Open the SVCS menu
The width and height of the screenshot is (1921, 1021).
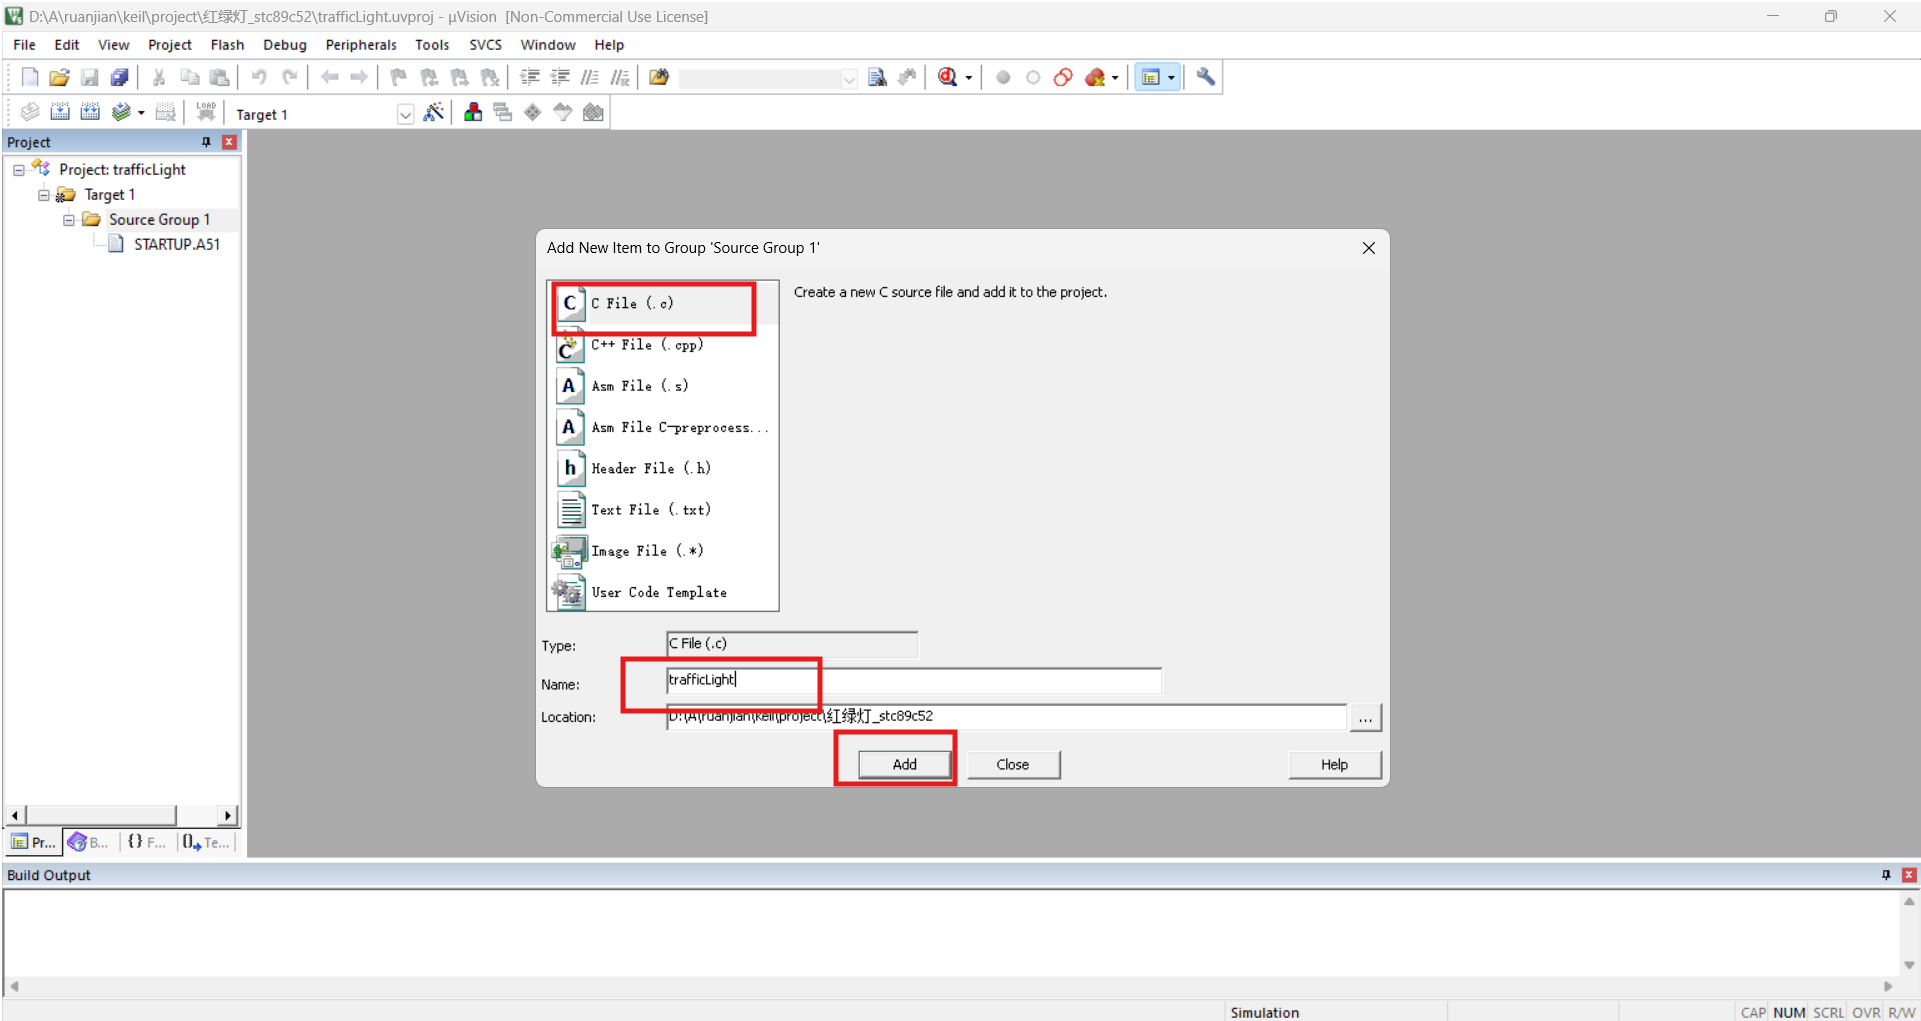(x=485, y=45)
